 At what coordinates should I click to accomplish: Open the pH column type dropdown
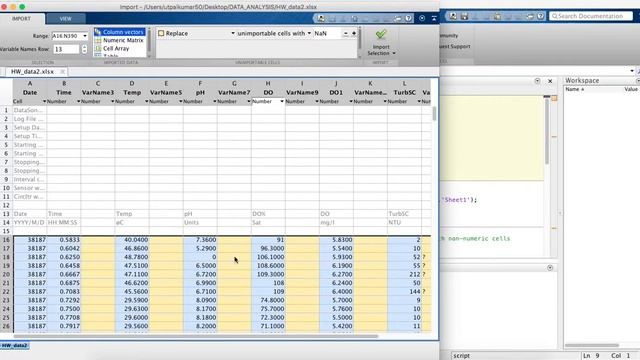click(215, 101)
